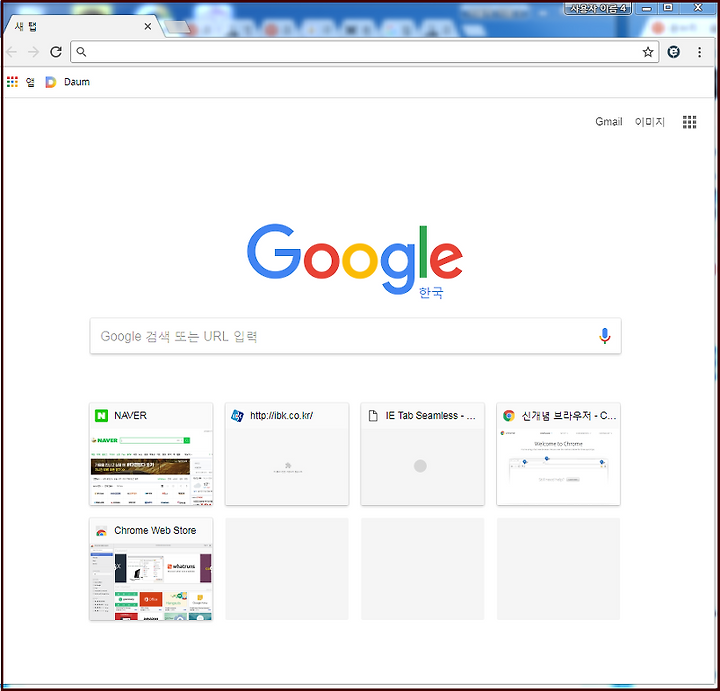The height and width of the screenshot is (691, 720).
Task: Focus the Google search input box
Action: point(355,336)
